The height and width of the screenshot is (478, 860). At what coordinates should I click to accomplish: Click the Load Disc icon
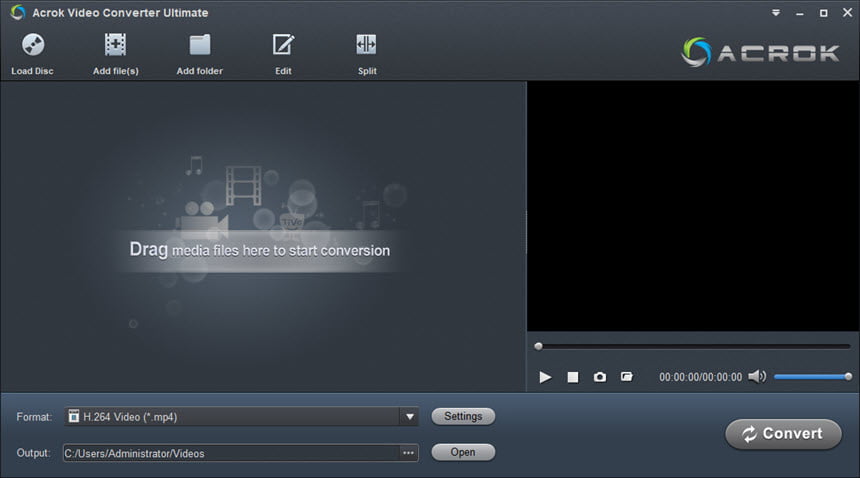click(33, 44)
